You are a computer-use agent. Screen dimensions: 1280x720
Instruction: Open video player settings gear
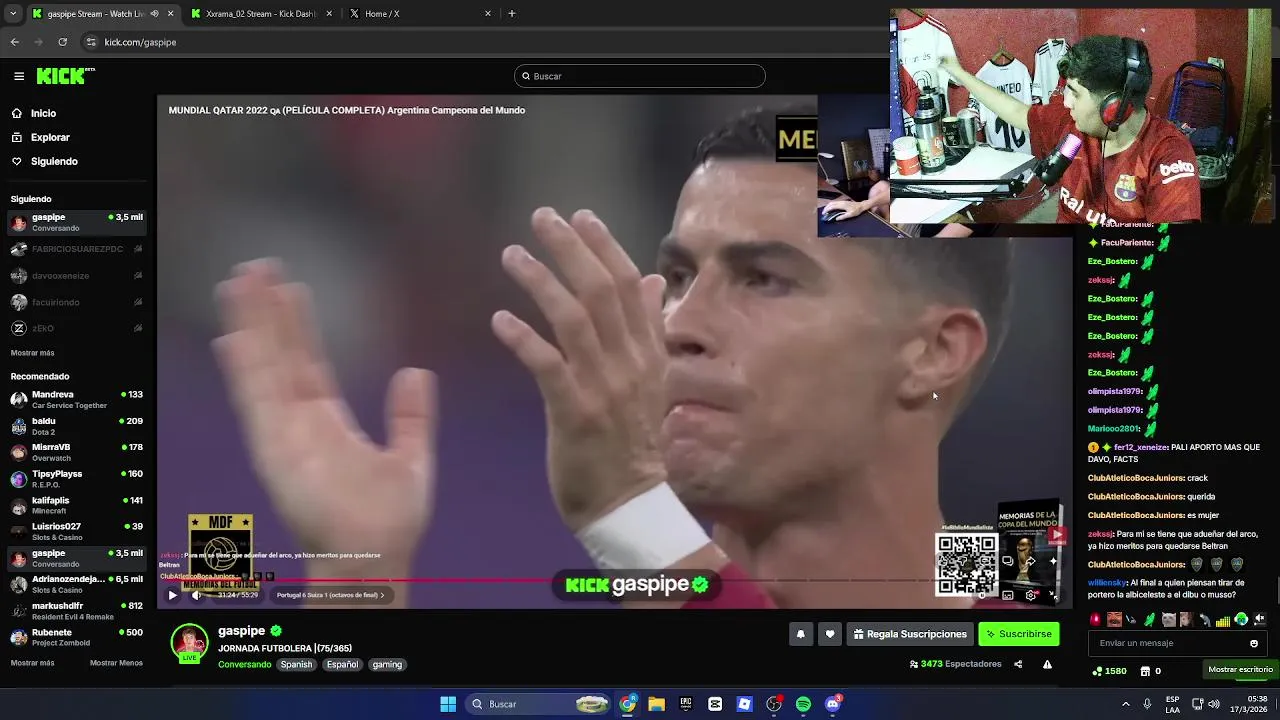pyautogui.click(x=1031, y=595)
